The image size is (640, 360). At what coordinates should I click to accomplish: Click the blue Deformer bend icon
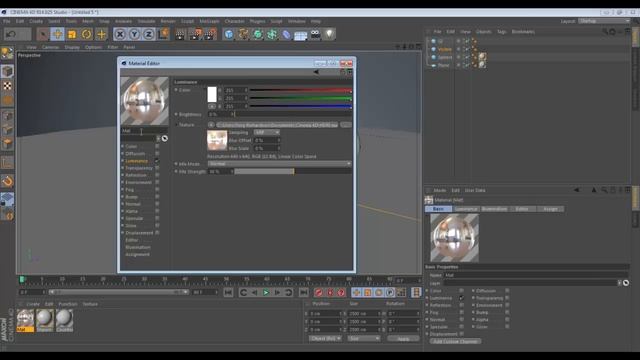tap(286, 34)
